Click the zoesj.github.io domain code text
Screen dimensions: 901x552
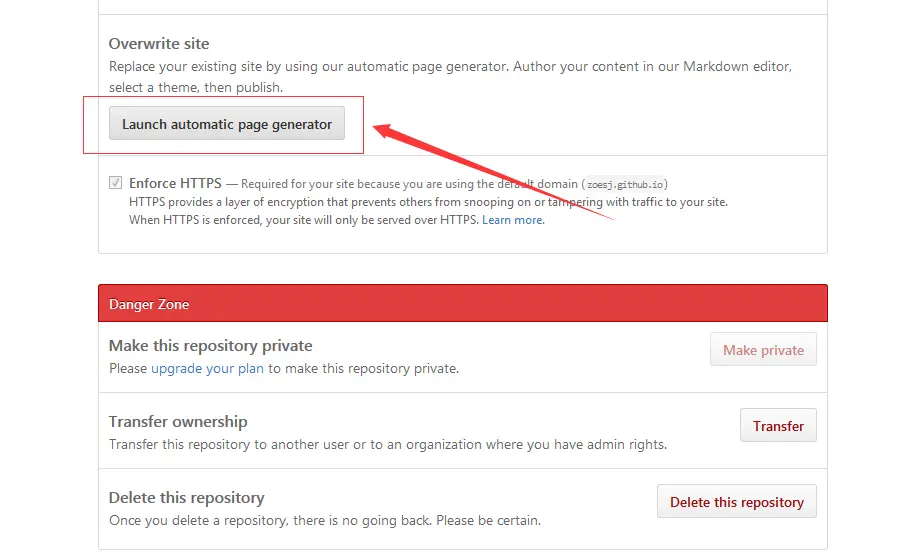(625, 185)
